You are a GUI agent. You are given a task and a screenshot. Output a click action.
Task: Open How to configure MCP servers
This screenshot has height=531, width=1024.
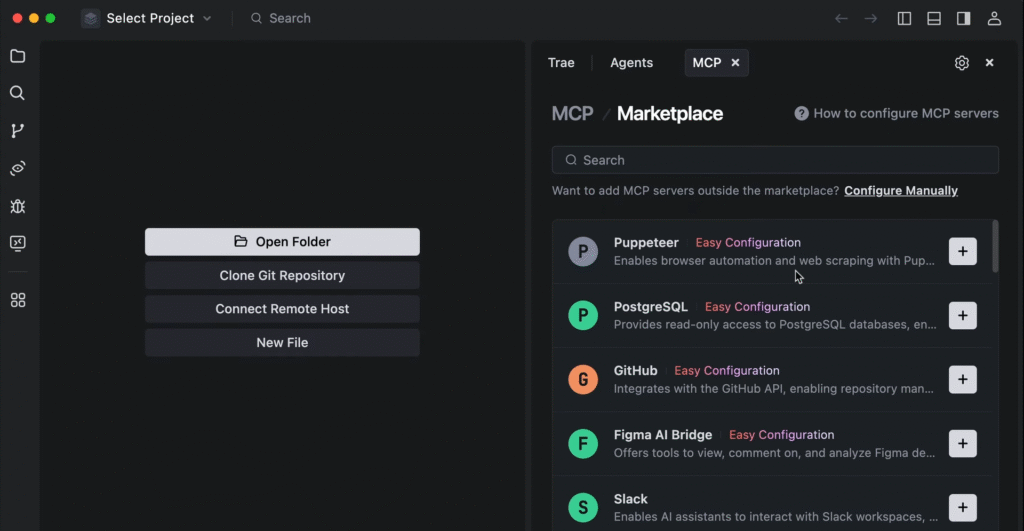pyautogui.click(x=906, y=114)
